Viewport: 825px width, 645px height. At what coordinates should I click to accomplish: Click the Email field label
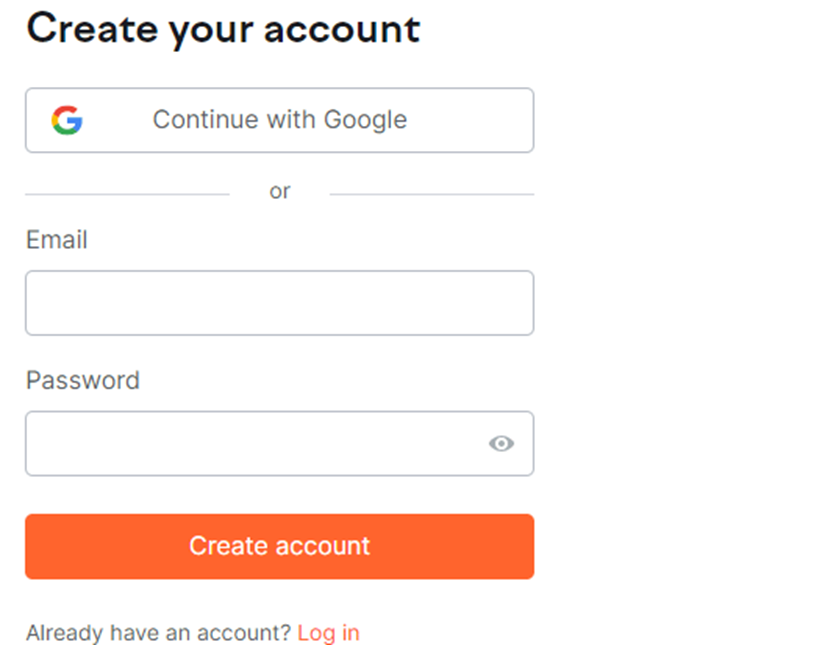tap(57, 240)
